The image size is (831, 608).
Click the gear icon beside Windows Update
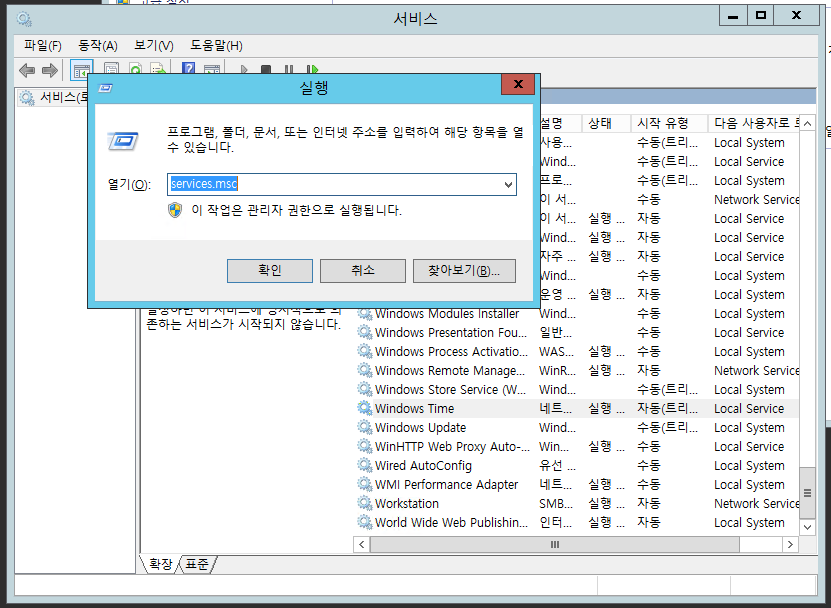pyautogui.click(x=365, y=427)
